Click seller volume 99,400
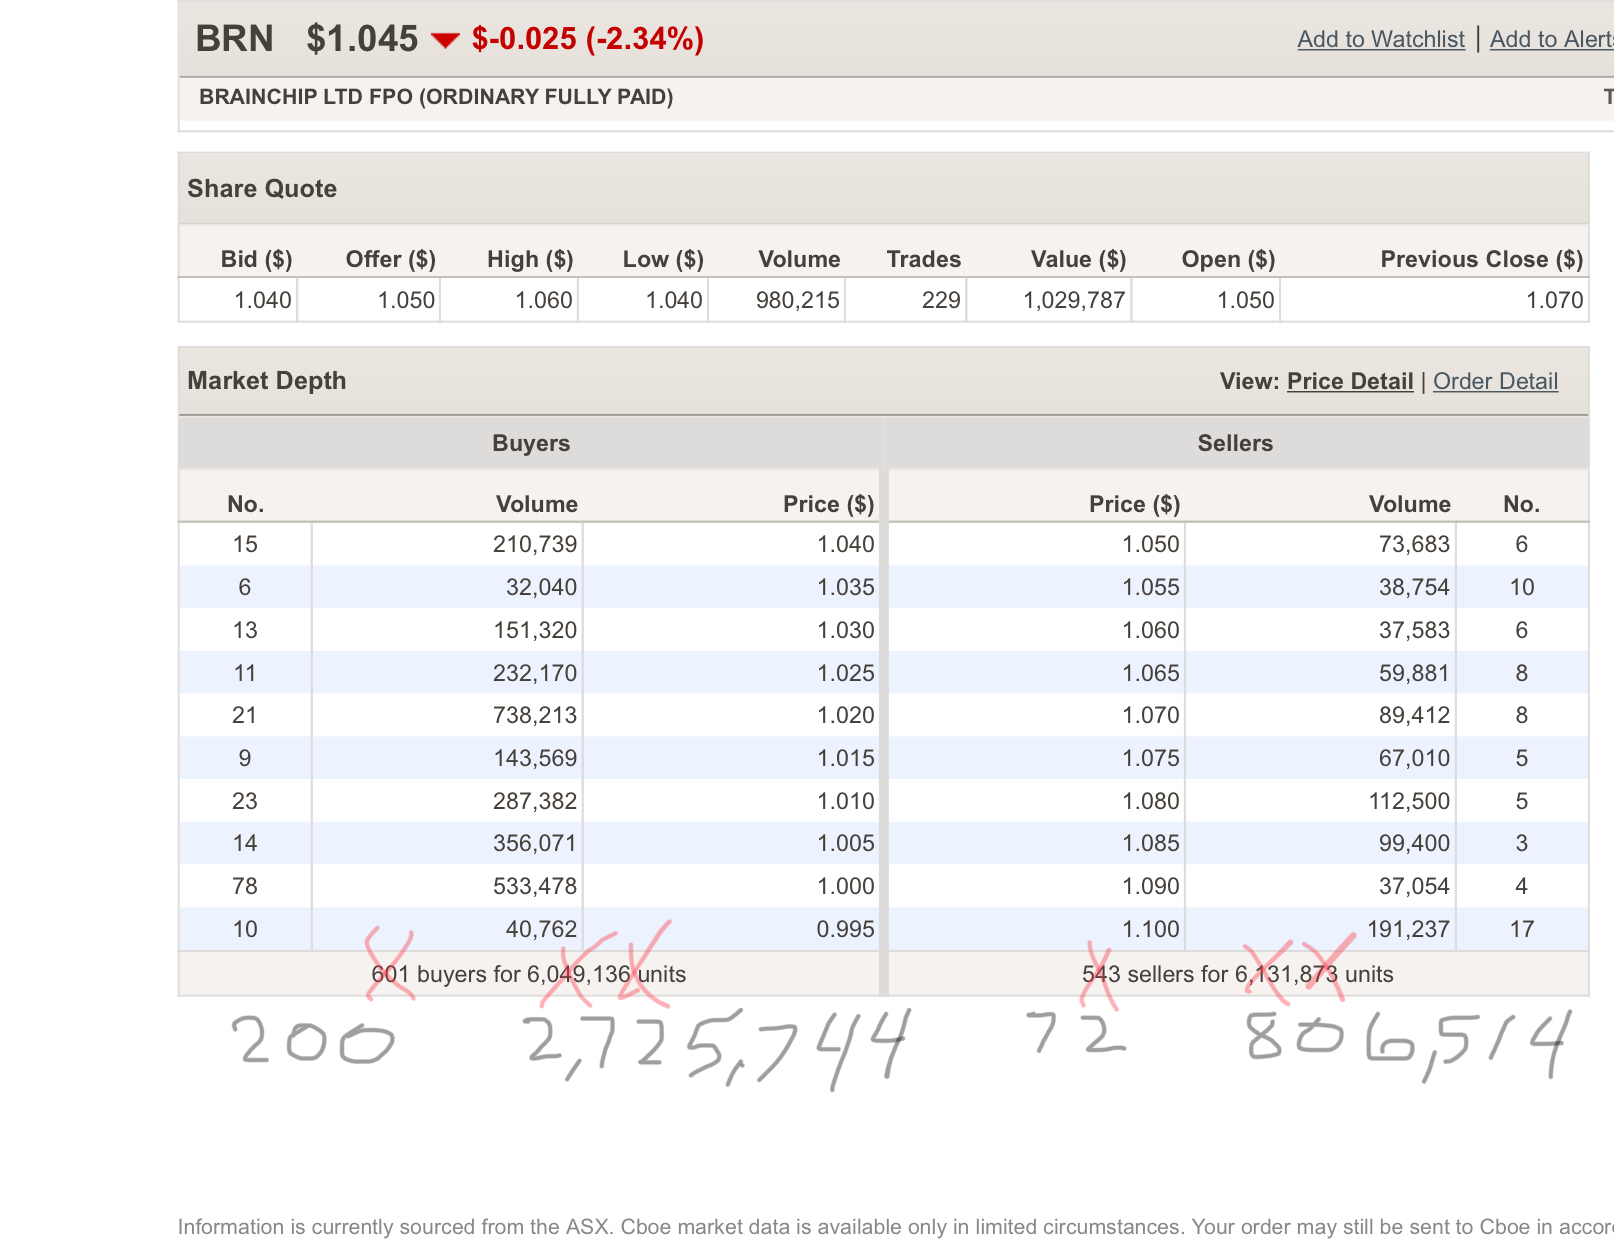This screenshot has height=1245, width=1614. point(1414,843)
